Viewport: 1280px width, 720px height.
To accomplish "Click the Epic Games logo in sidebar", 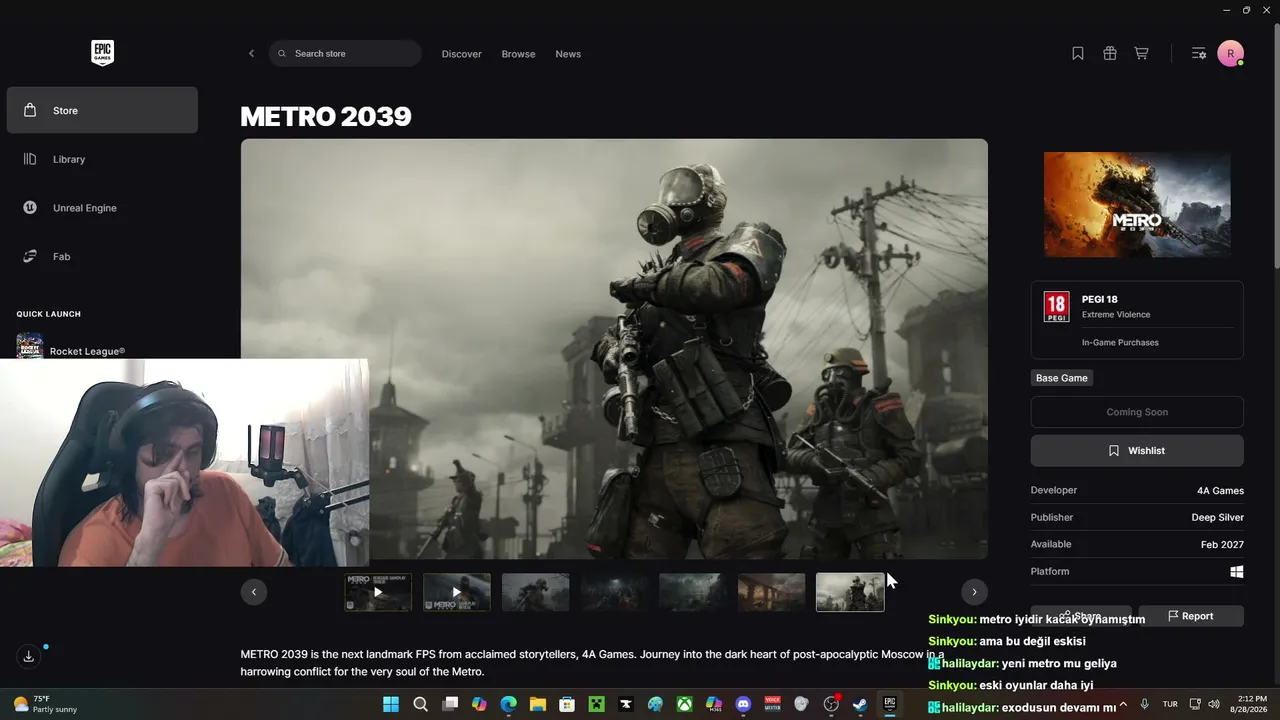I will [102, 53].
